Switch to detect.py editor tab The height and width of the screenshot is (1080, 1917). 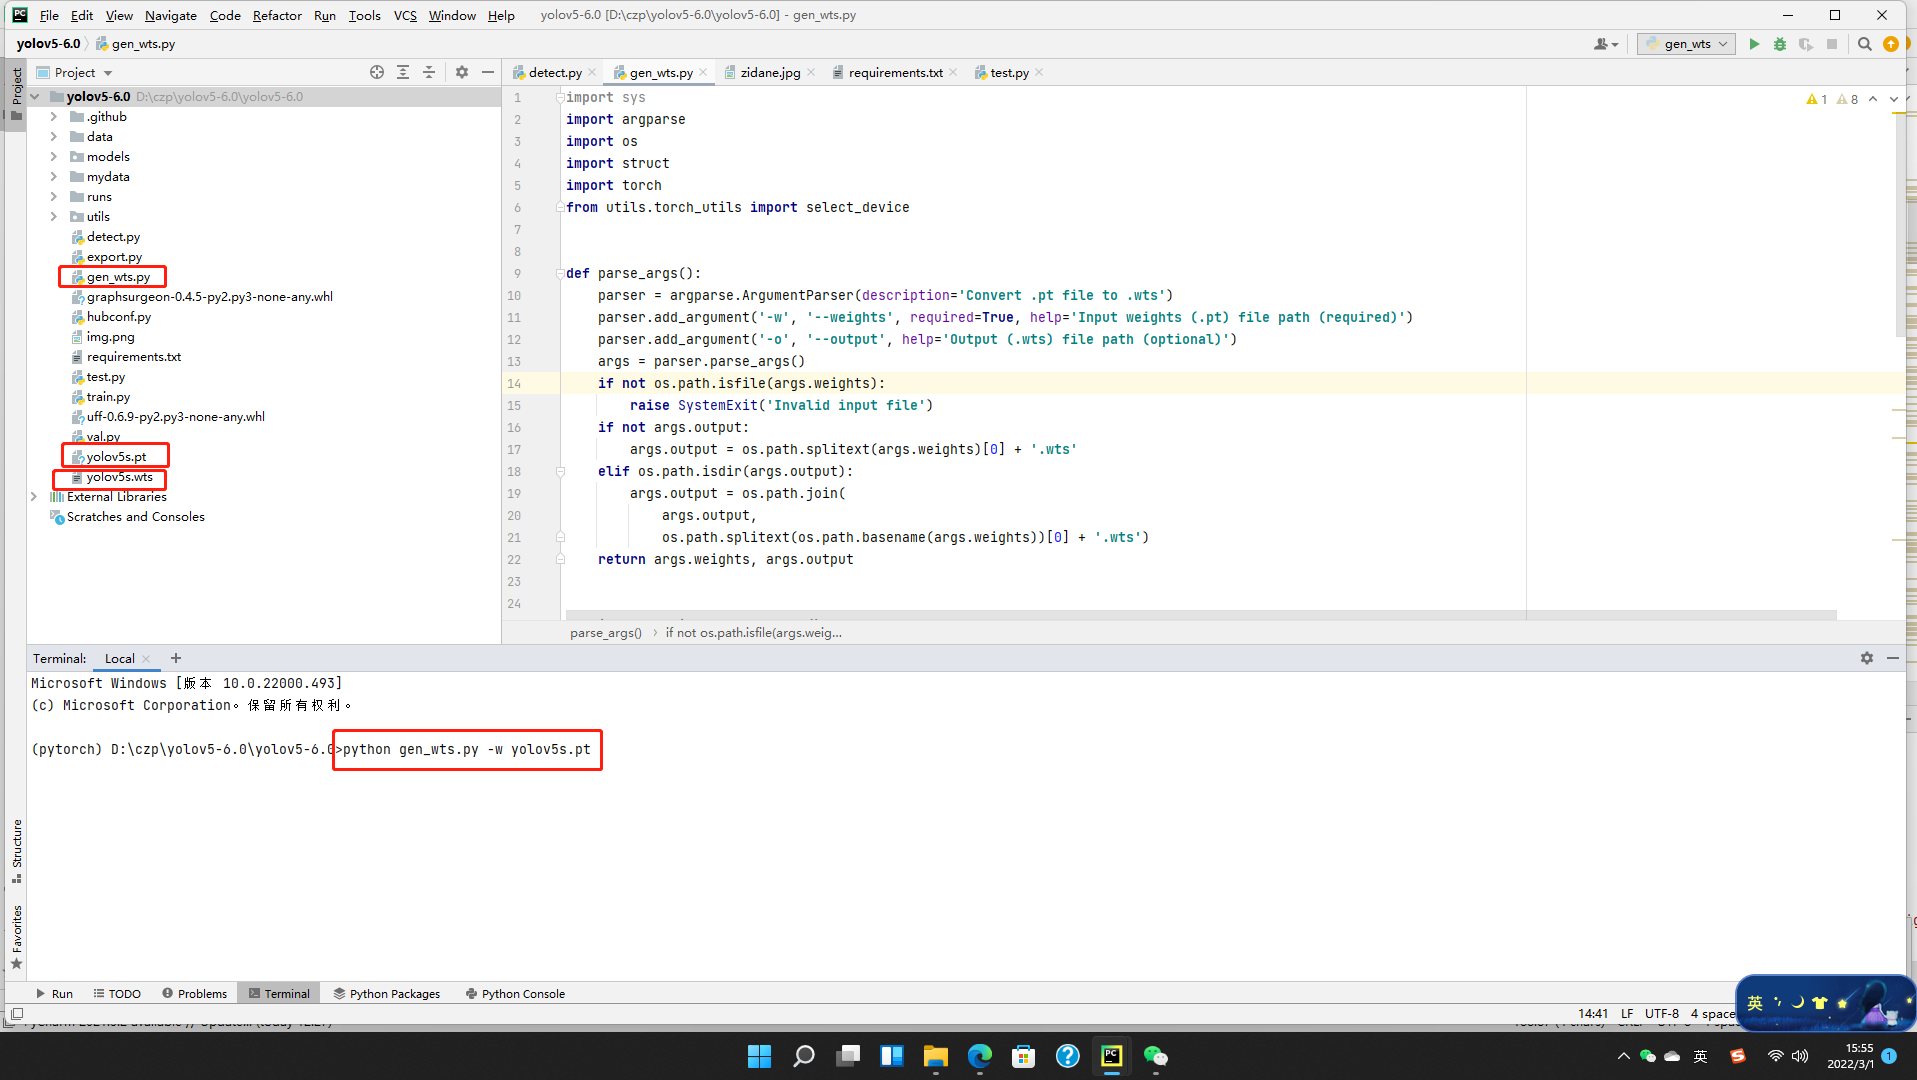[x=555, y=72]
